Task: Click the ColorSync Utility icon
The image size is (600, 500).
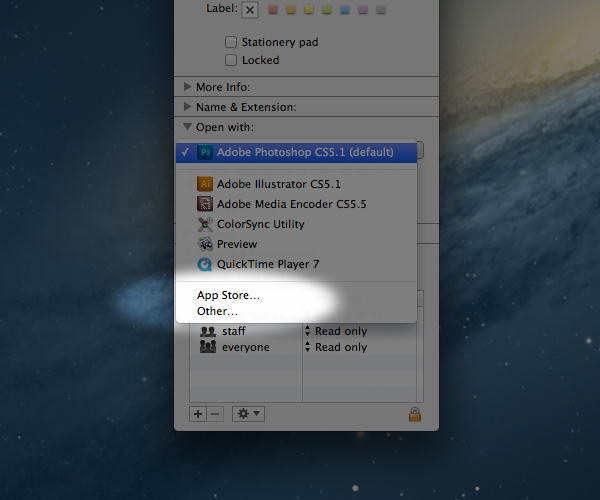Action: 205,224
